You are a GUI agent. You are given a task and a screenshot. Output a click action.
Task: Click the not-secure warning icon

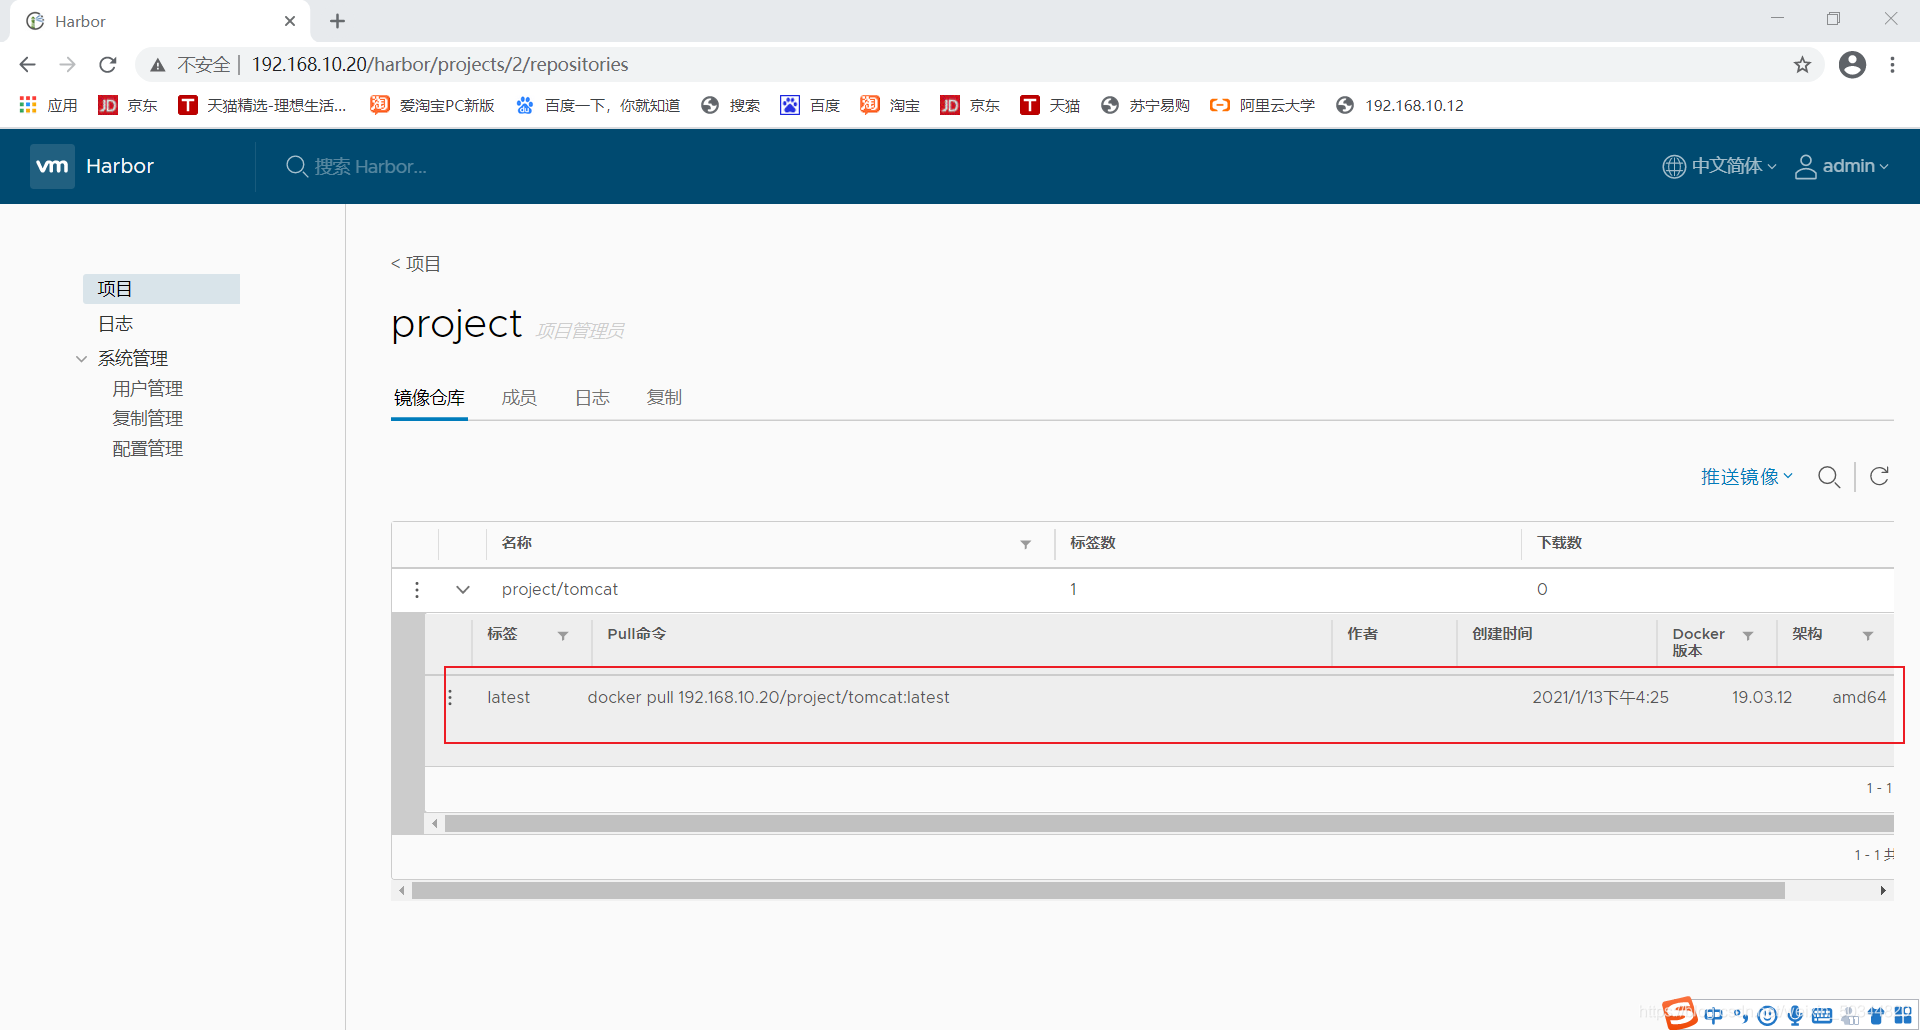[158, 65]
